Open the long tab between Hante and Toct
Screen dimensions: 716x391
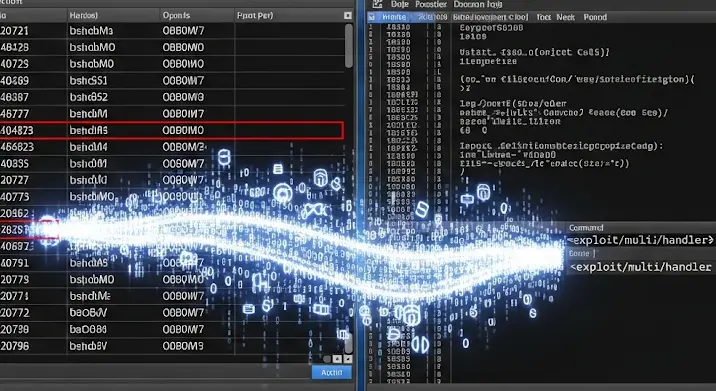(x=490, y=17)
